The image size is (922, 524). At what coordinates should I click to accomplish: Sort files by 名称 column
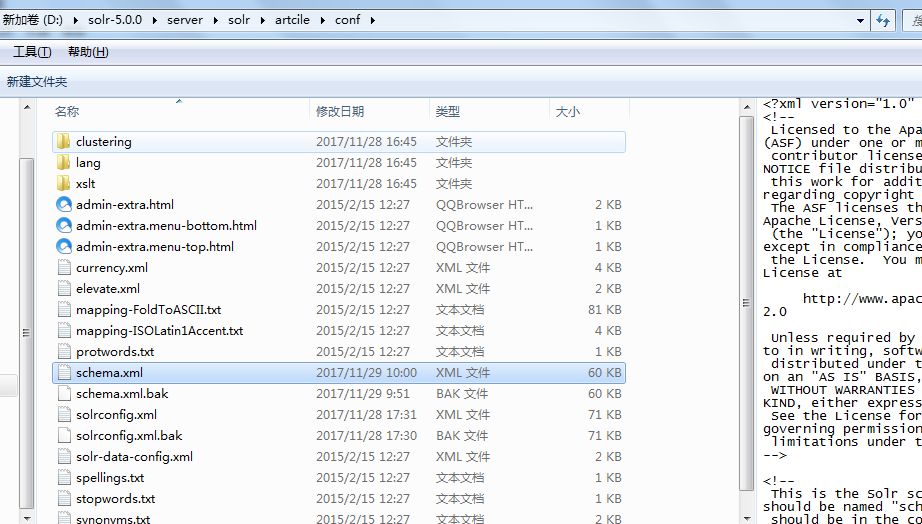(x=67, y=111)
